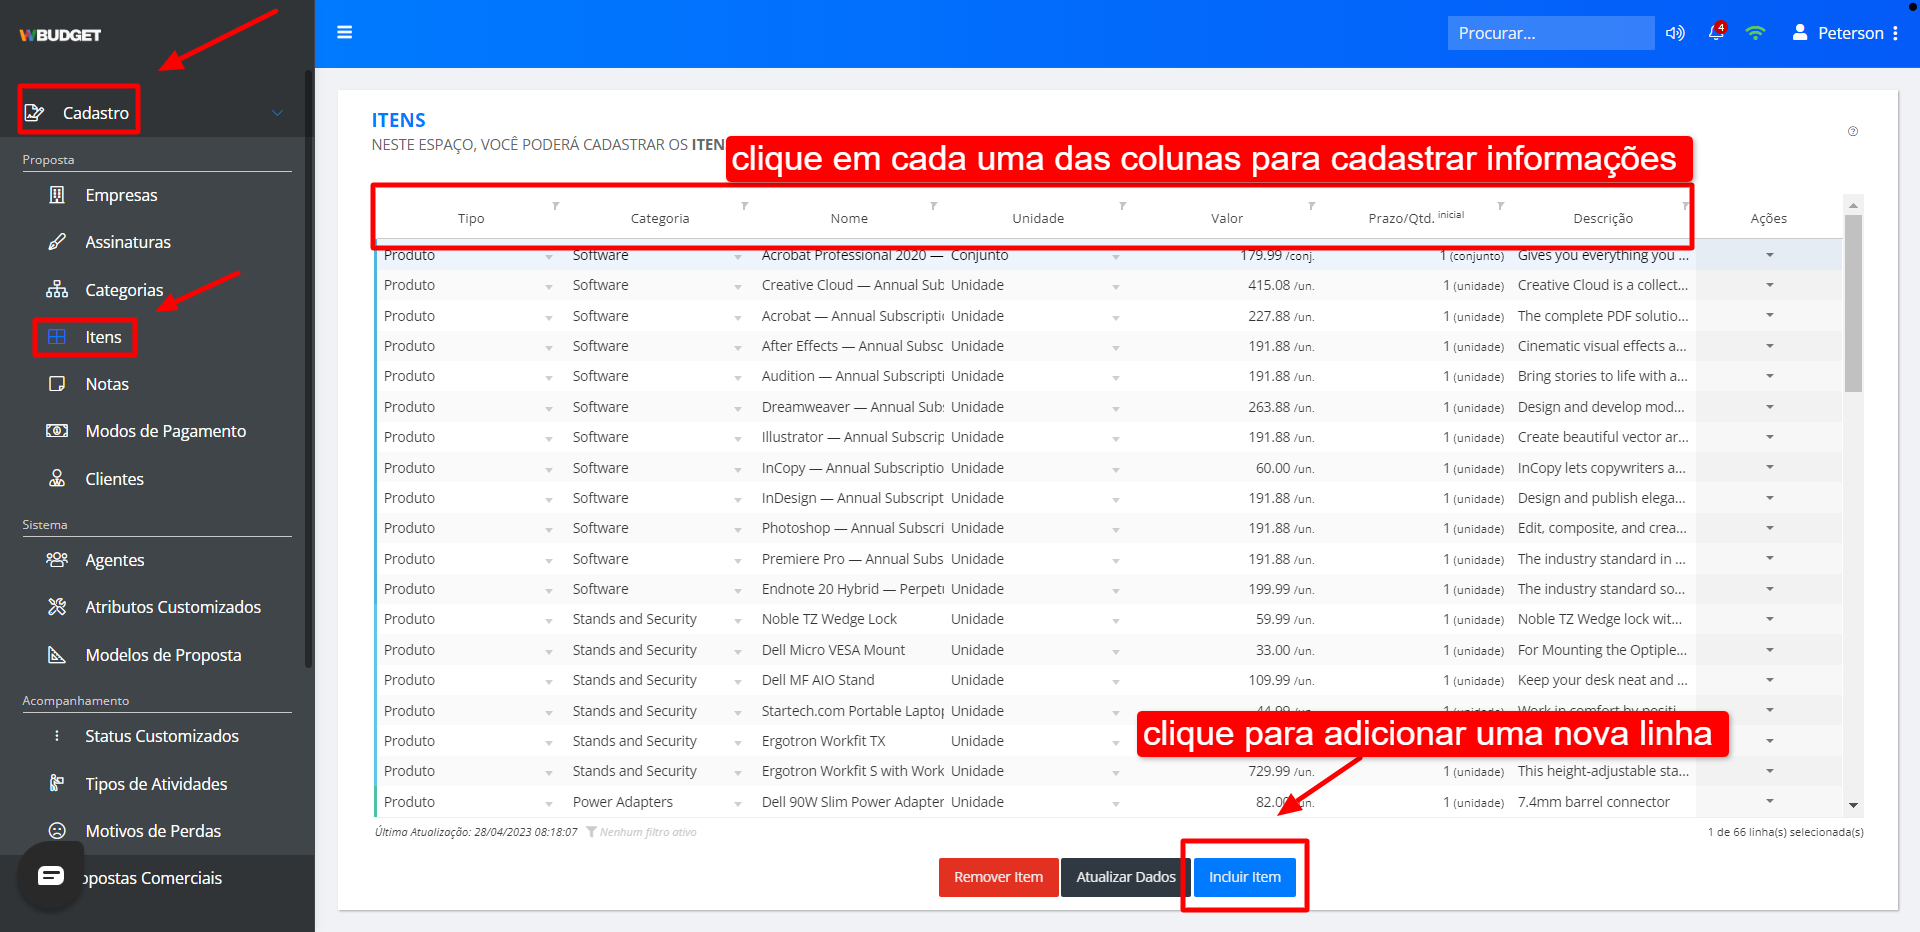Click the table scrollbar up arrow
The width and height of the screenshot is (1920, 932).
pos(1853,205)
